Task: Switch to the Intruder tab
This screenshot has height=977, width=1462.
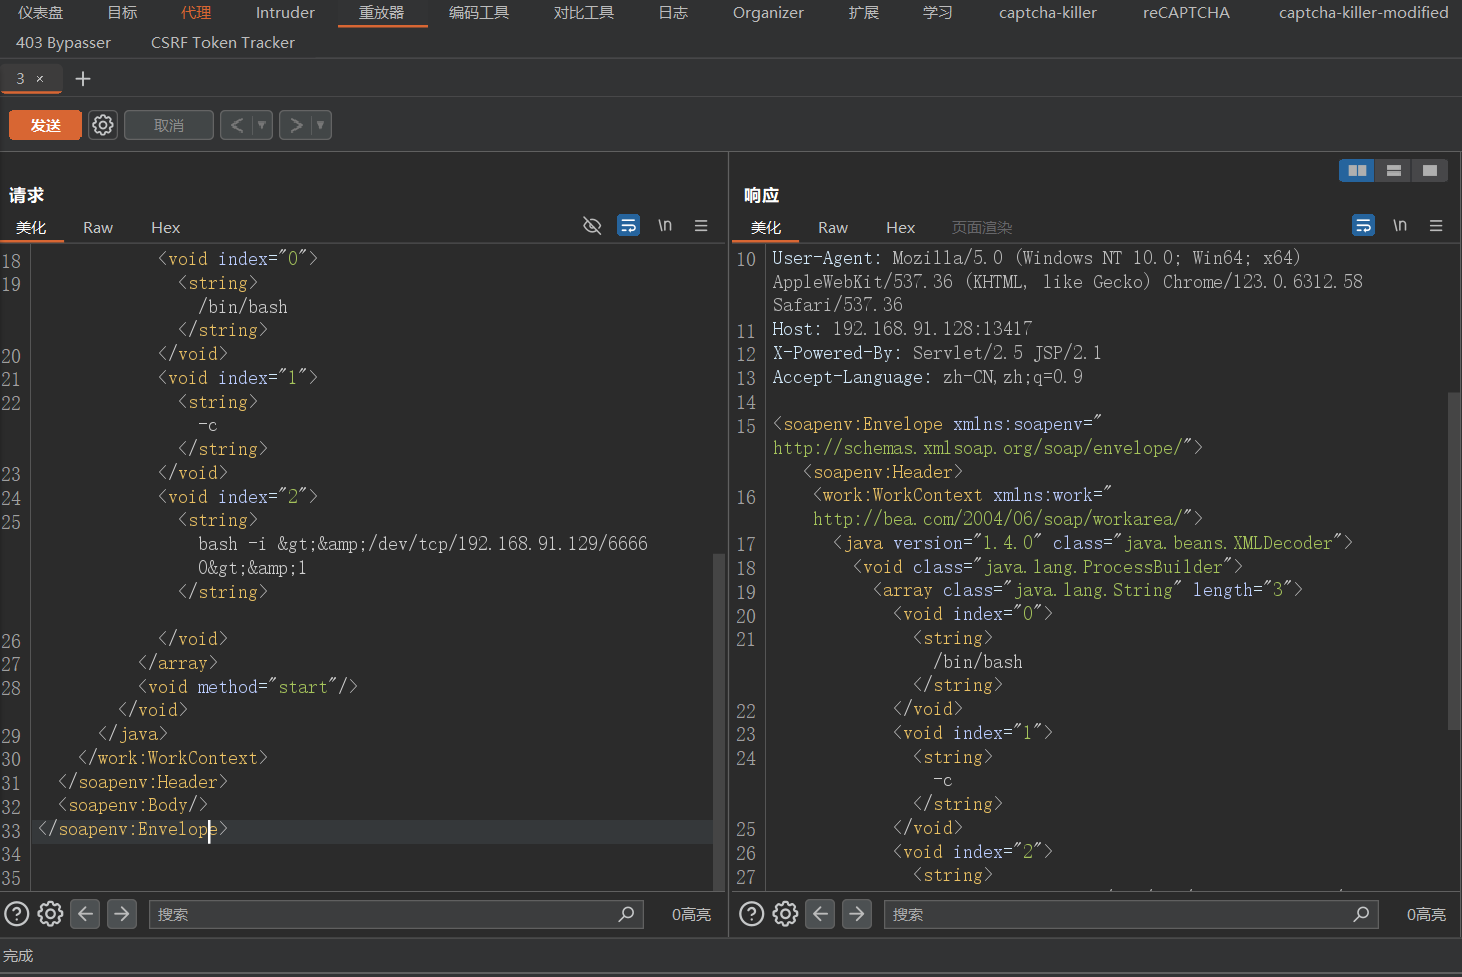Action: pos(285,13)
